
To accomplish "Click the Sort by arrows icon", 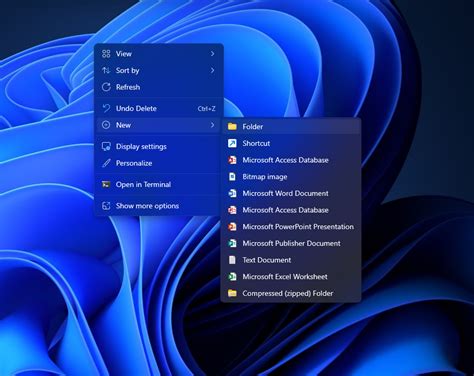I will pos(106,70).
